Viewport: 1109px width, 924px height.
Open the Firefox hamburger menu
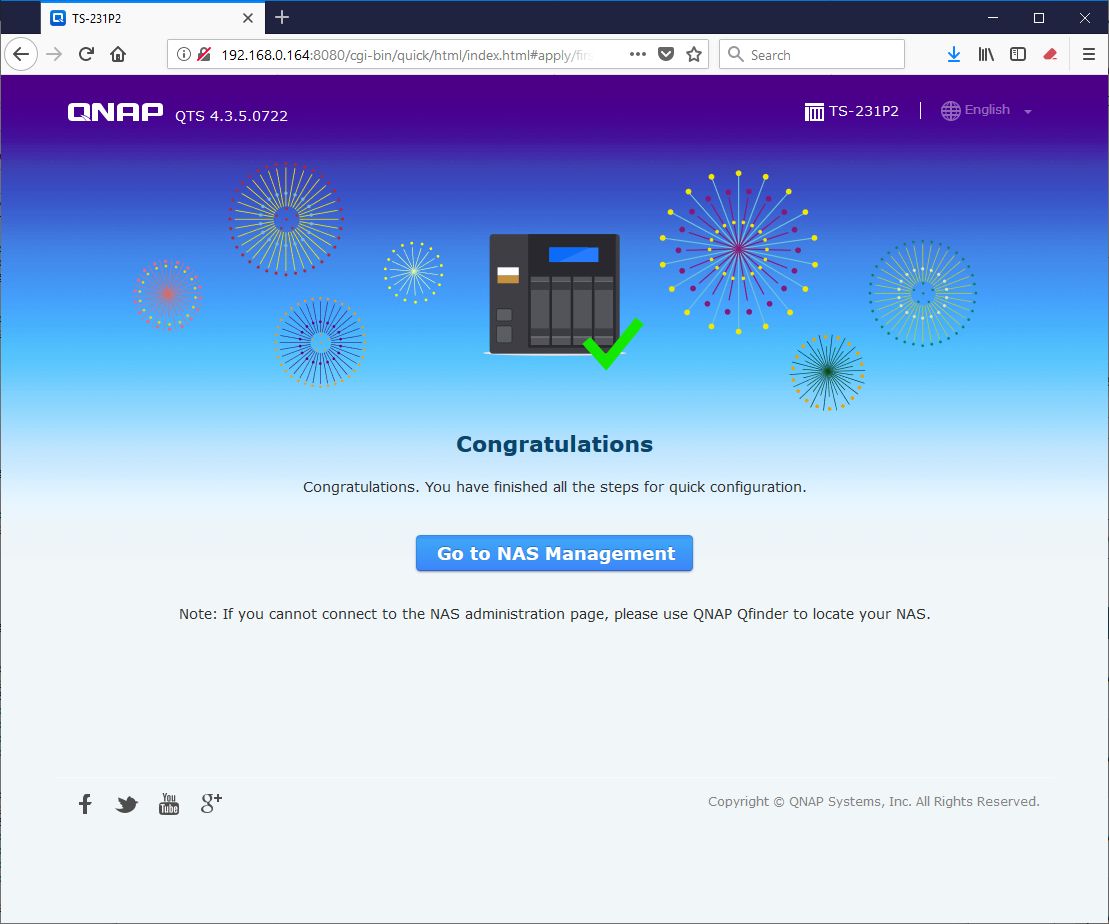click(x=1088, y=54)
